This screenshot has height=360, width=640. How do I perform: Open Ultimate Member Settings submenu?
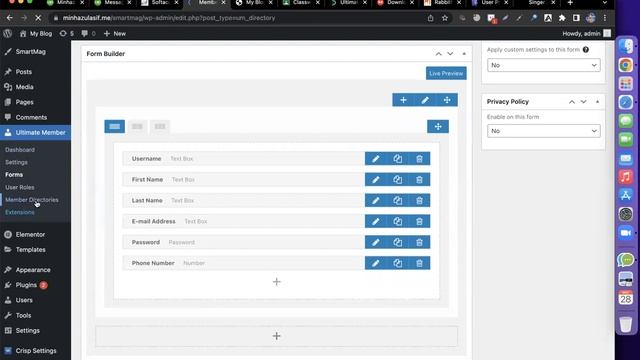coord(16,162)
